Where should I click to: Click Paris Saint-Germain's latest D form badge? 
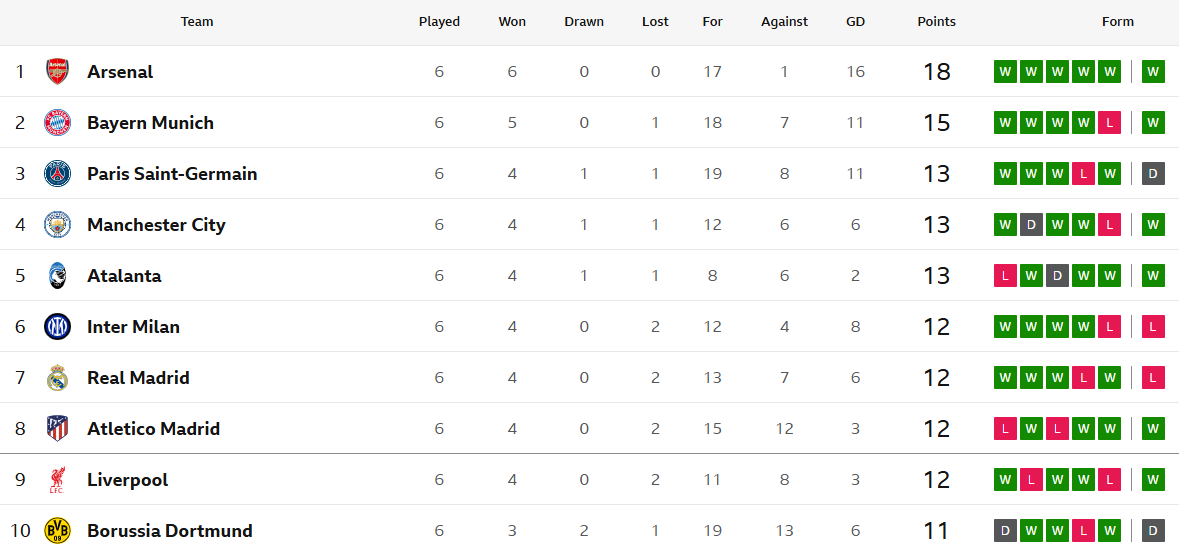pyautogui.click(x=1153, y=173)
